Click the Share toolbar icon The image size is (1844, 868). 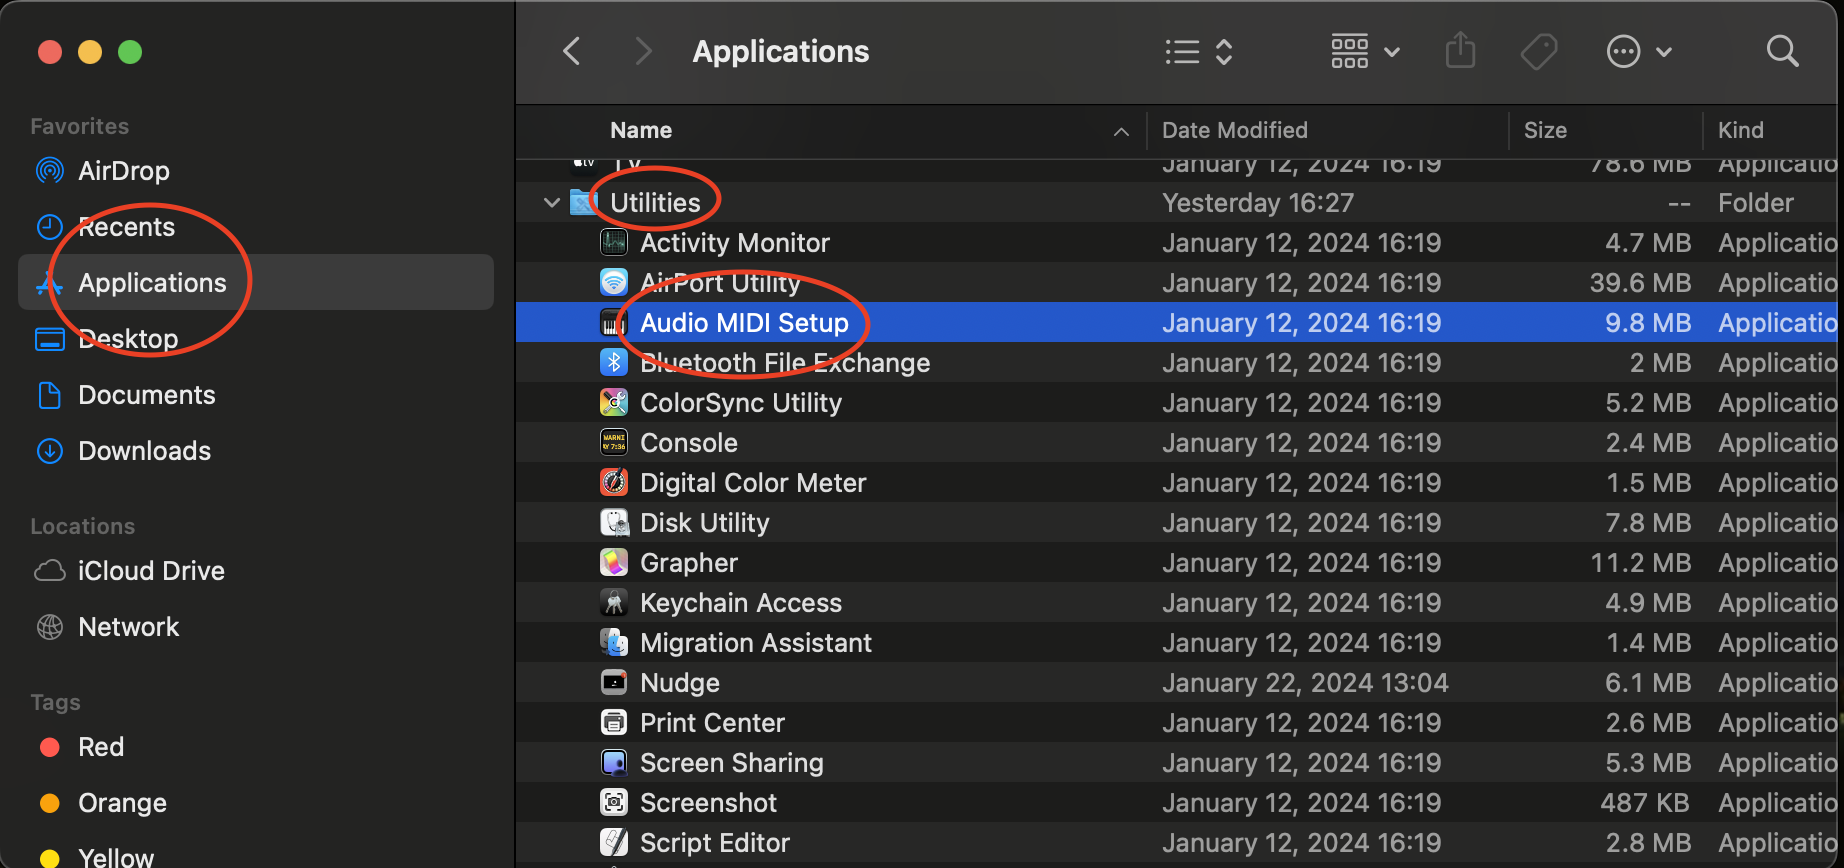[1460, 51]
